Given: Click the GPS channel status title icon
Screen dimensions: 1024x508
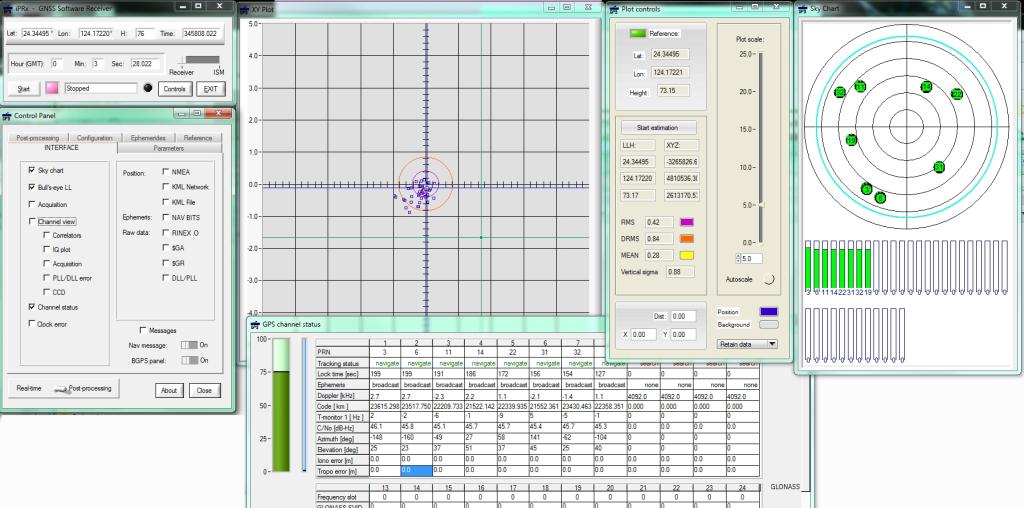Looking at the screenshot, I should click(255, 324).
